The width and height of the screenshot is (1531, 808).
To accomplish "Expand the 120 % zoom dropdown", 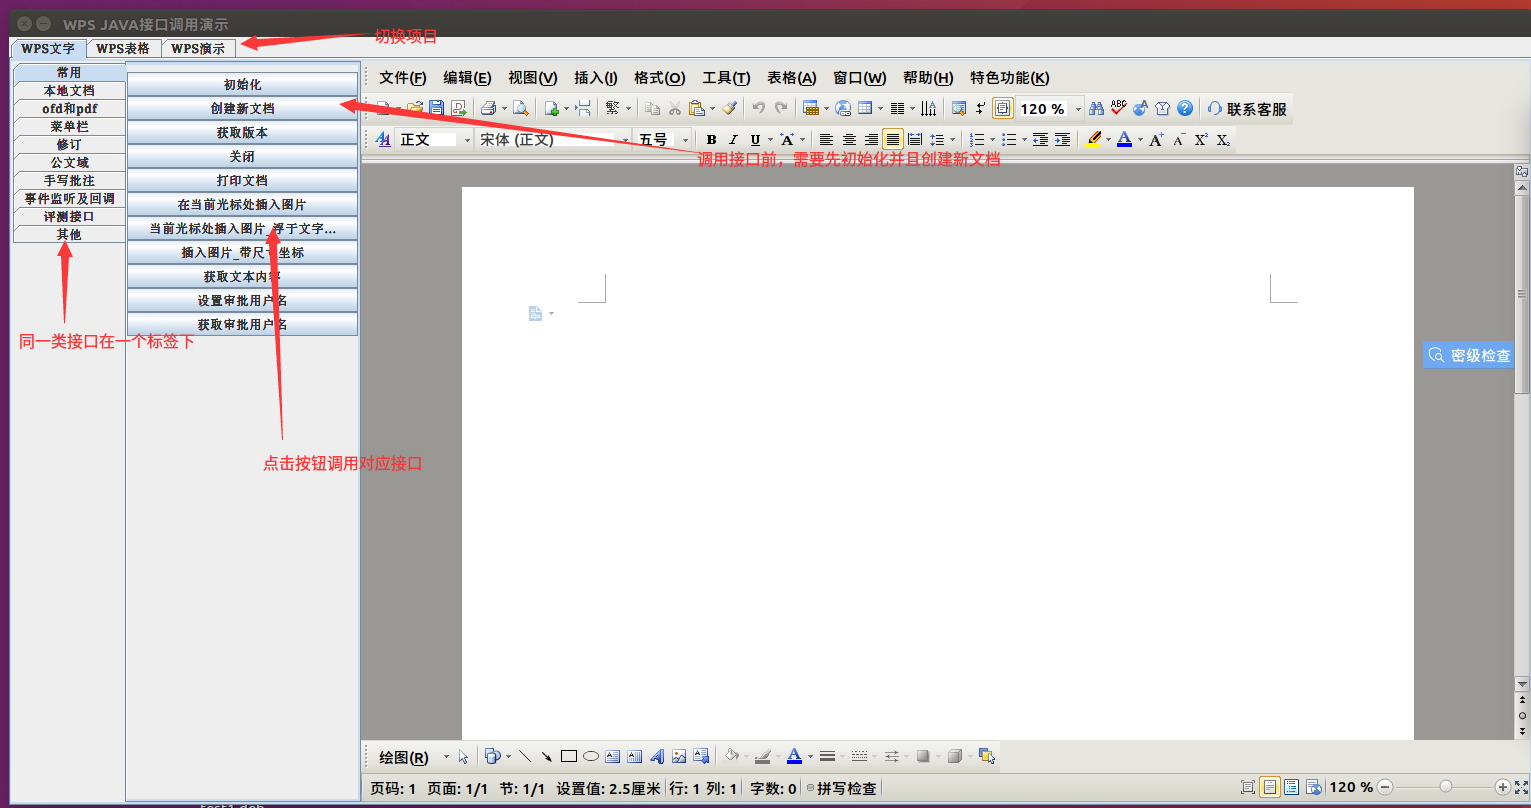I will tap(1078, 109).
